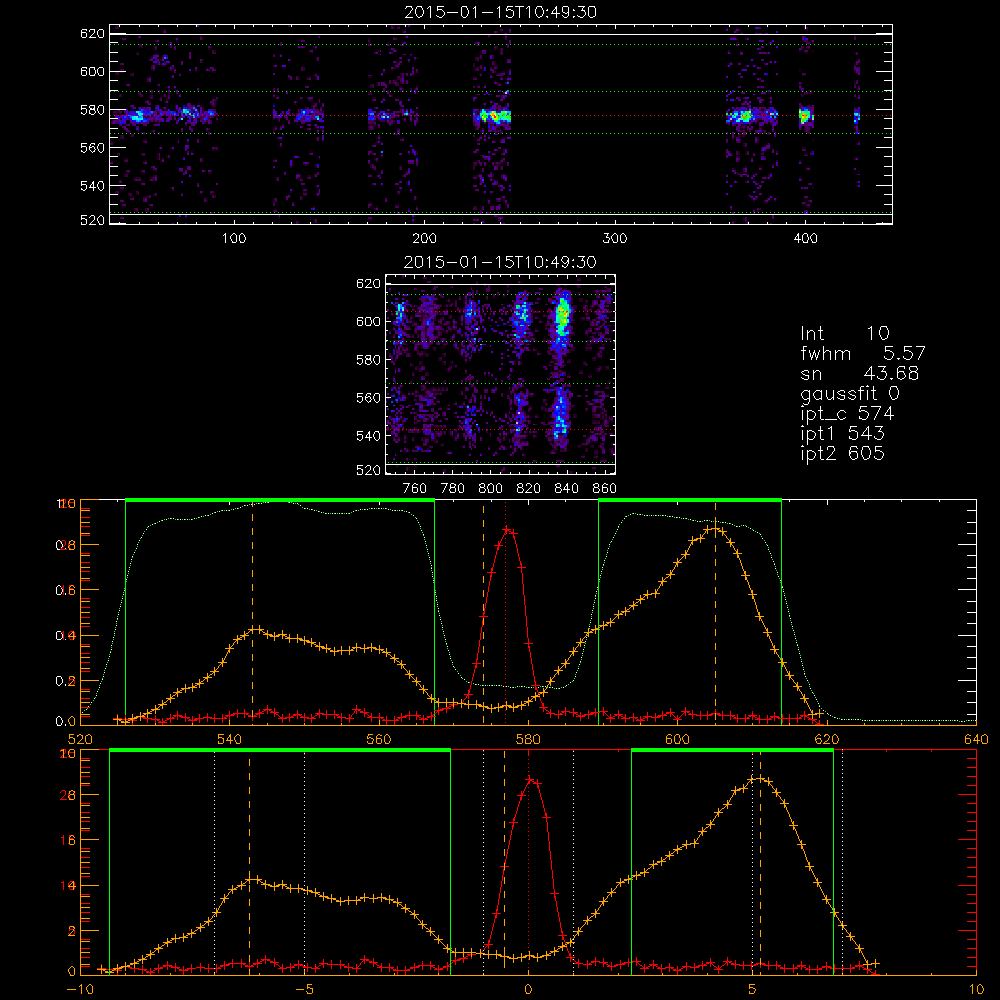The width and height of the screenshot is (1000, 1000).
Task: Select the 'Int 10' readout line
Action: 844,334
